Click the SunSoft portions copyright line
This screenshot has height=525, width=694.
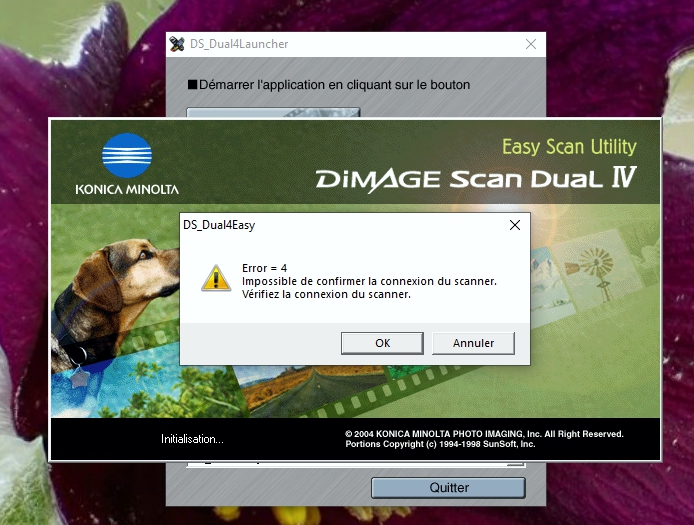point(440,444)
